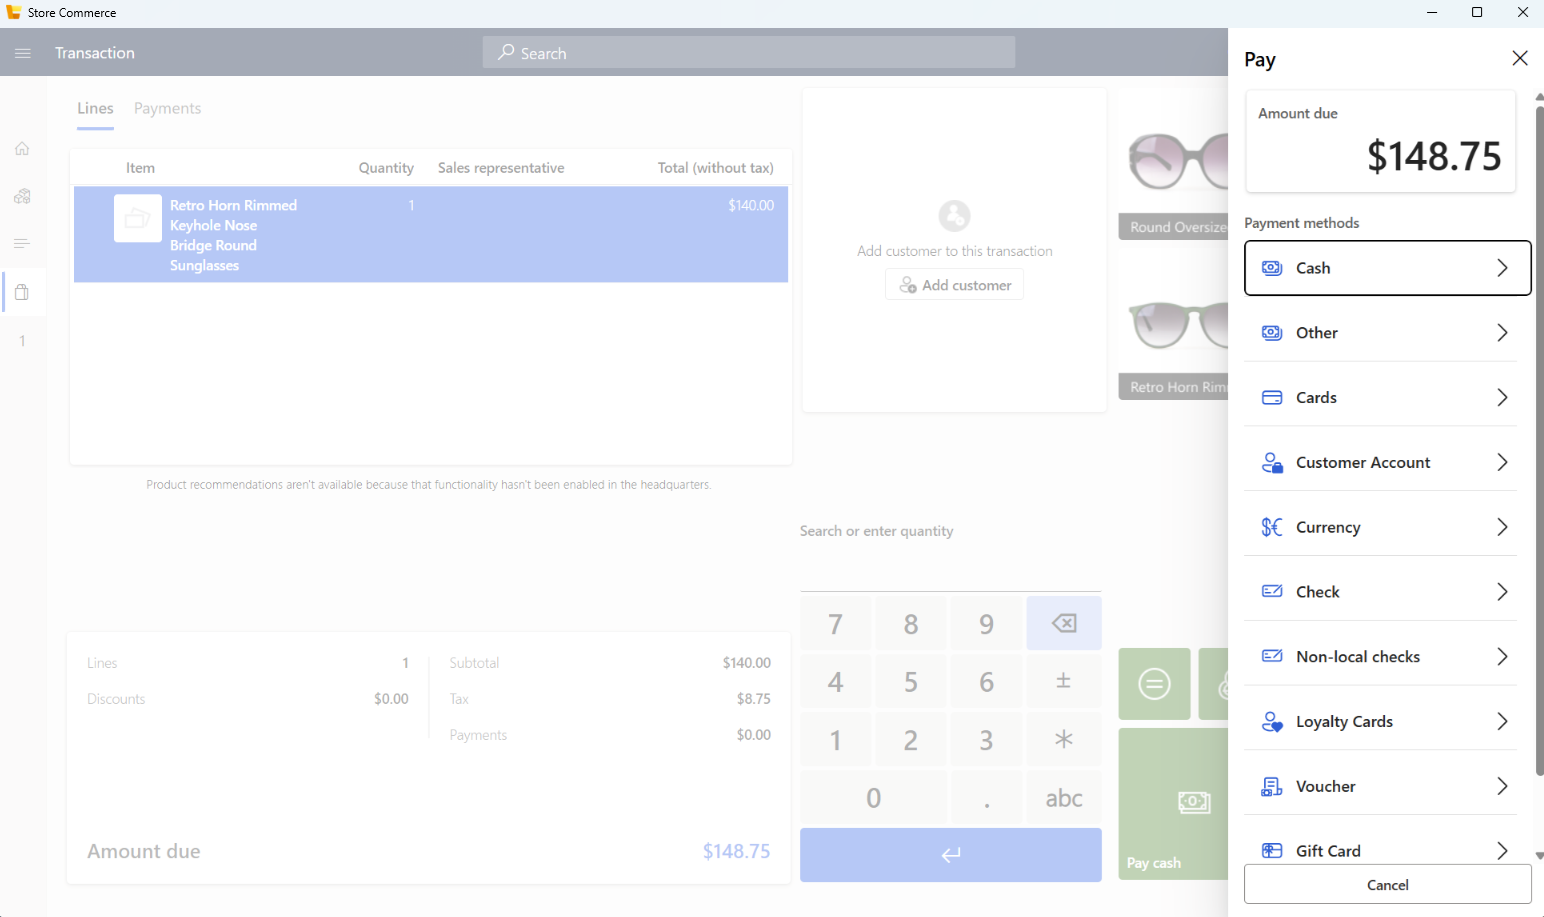The height and width of the screenshot is (917, 1544).
Task: Open the hamburger navigation menu
Action: click(22, 52)
